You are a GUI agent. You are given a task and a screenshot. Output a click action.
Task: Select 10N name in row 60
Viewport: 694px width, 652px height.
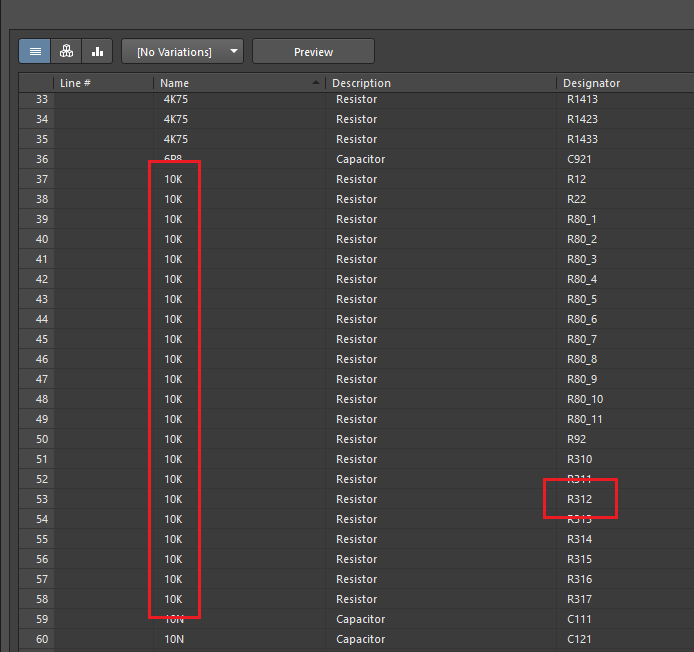(174, 639)
